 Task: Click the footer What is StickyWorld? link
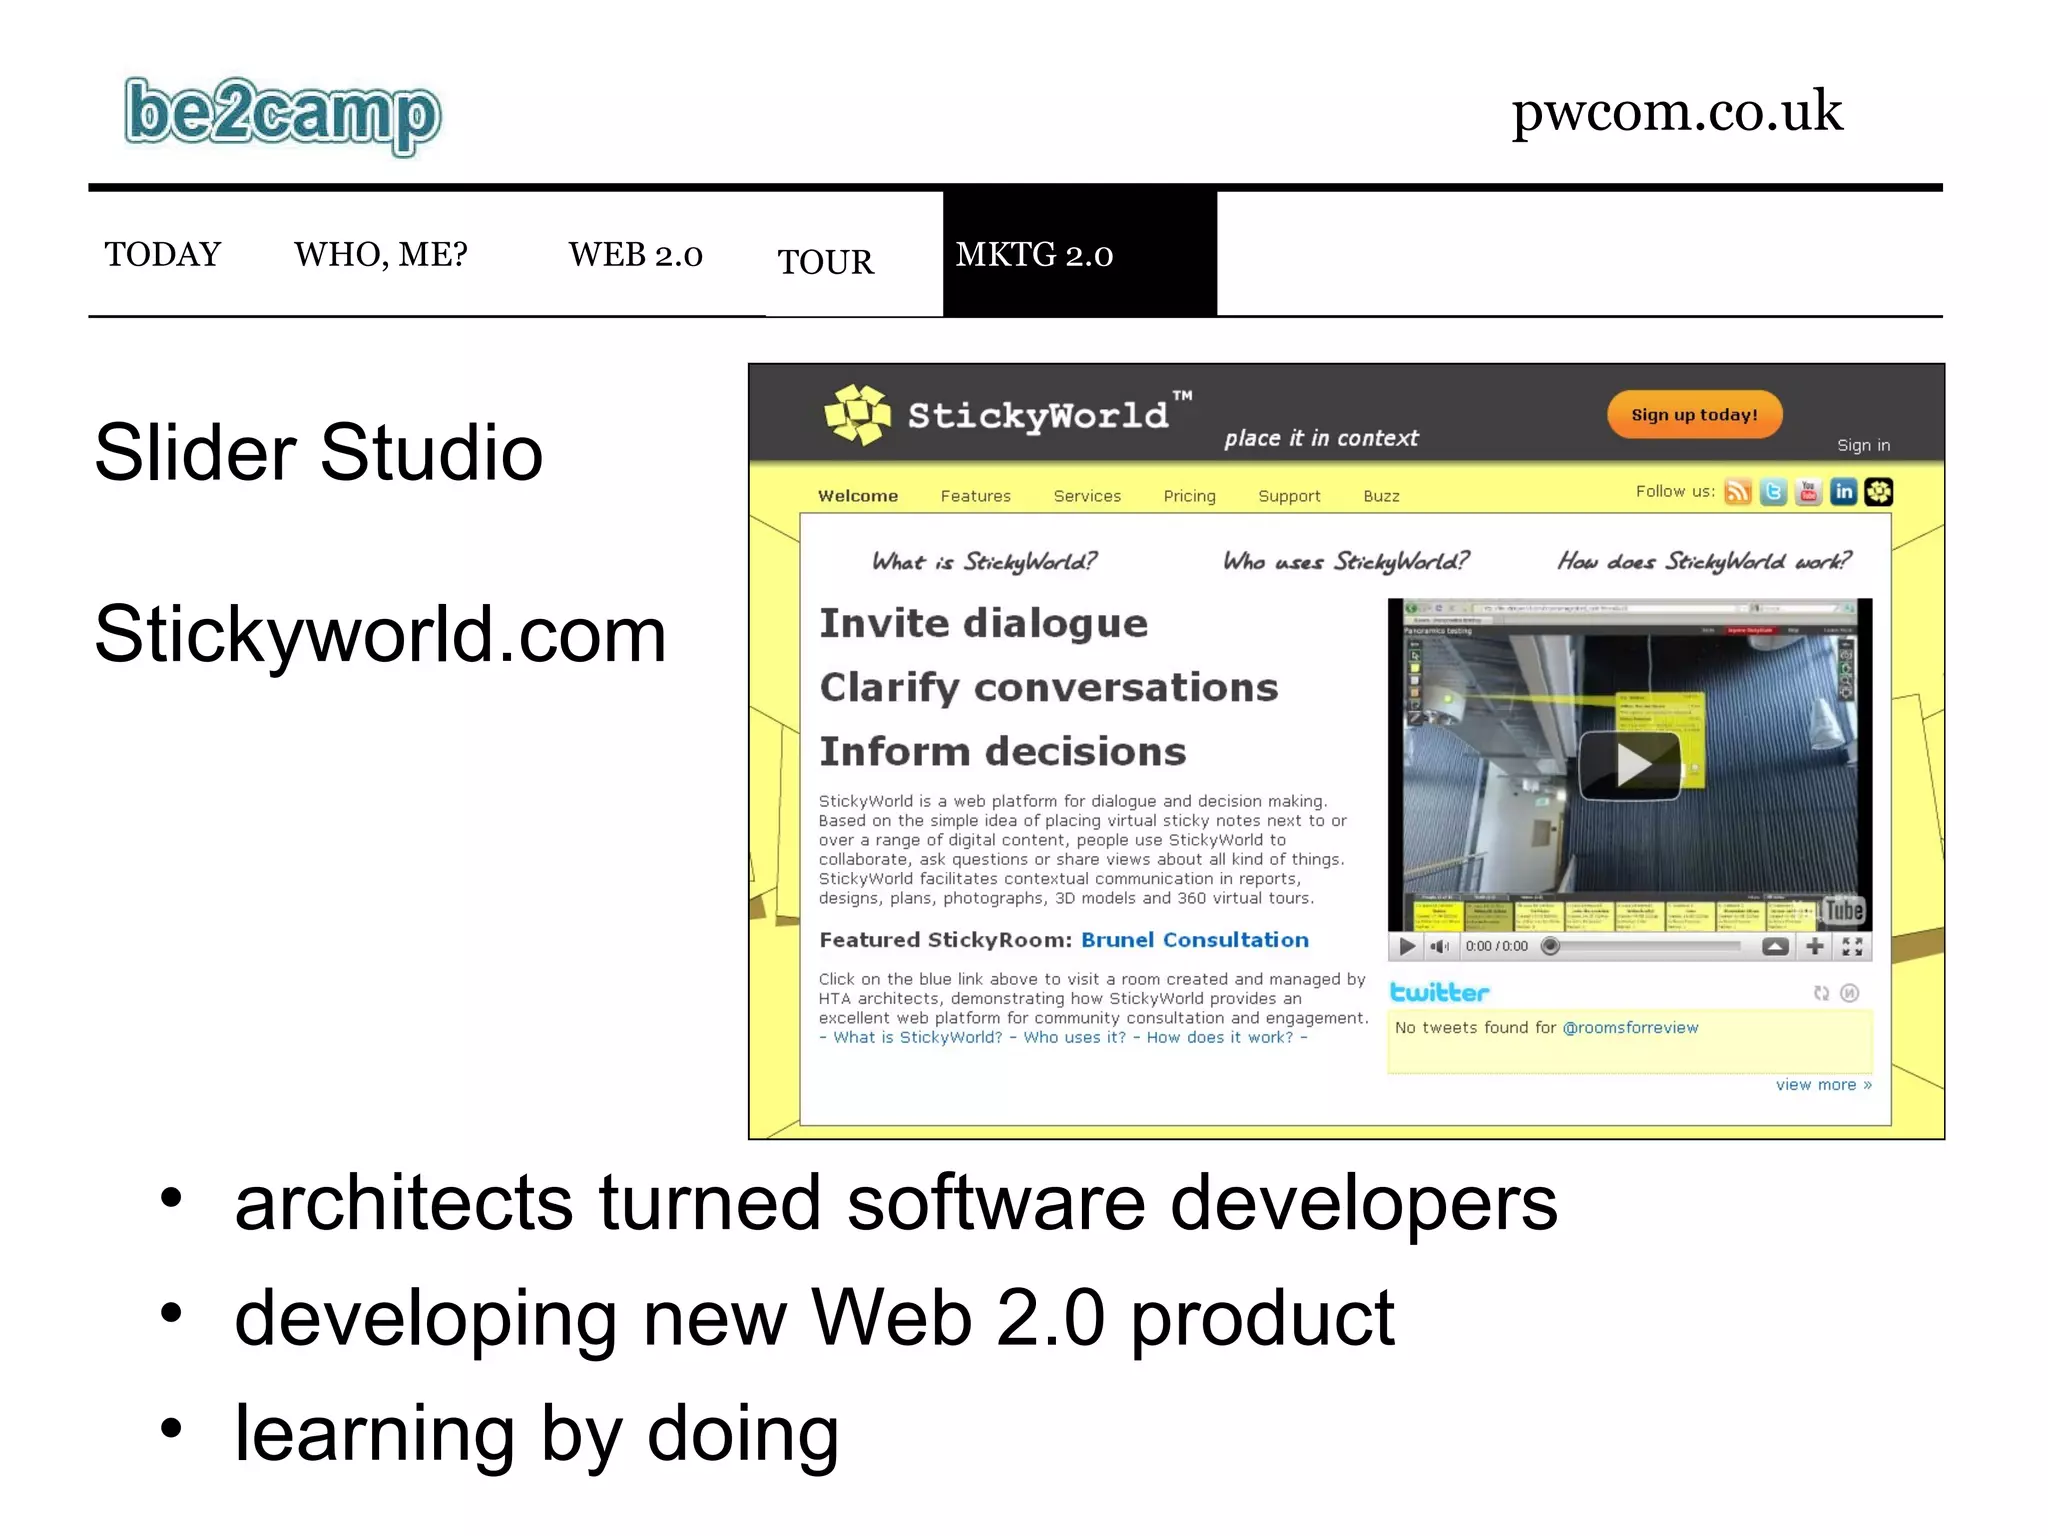click(918, 1038)
